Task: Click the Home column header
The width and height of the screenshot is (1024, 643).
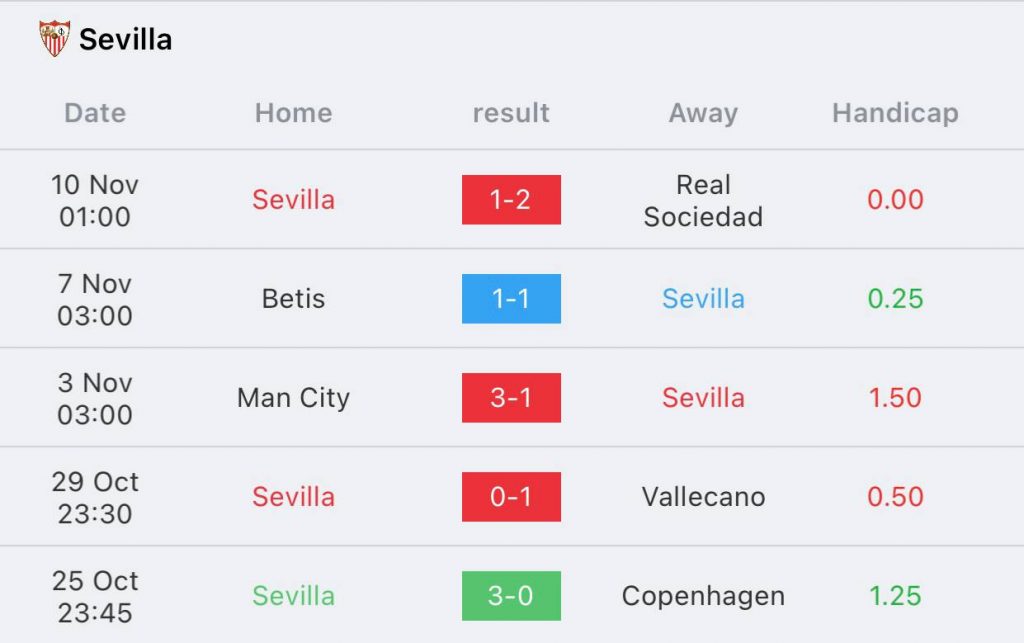Action: (x=293, y=113)
